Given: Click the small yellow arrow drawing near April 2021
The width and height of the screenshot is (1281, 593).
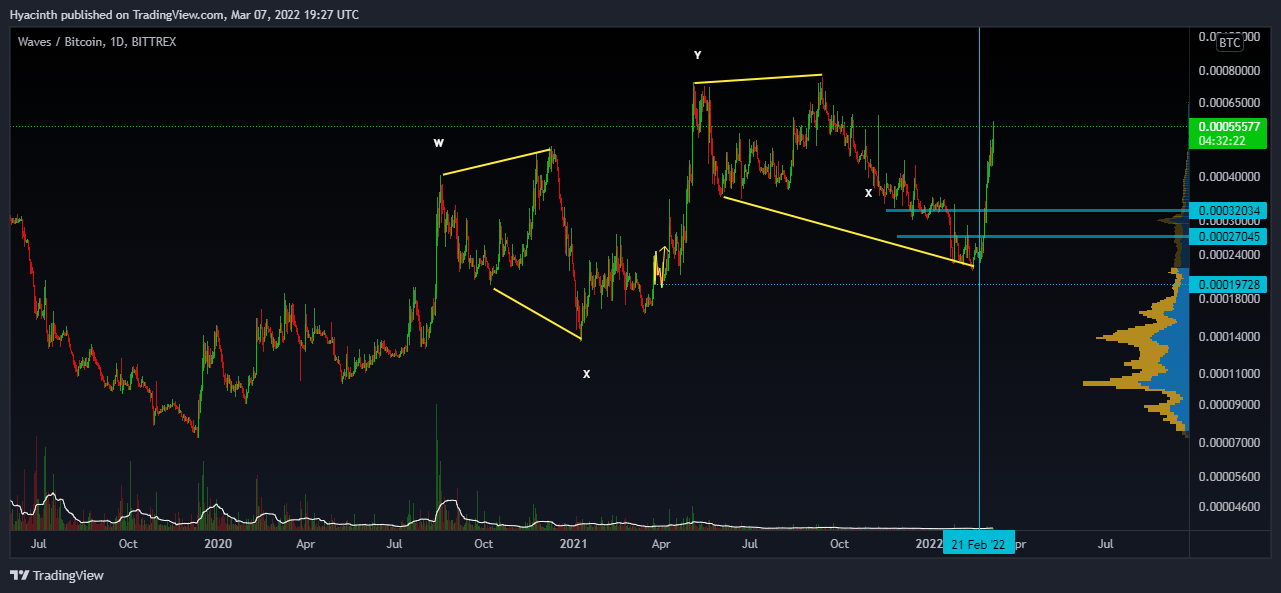Looking at the screenshot, I should point(660,266).
